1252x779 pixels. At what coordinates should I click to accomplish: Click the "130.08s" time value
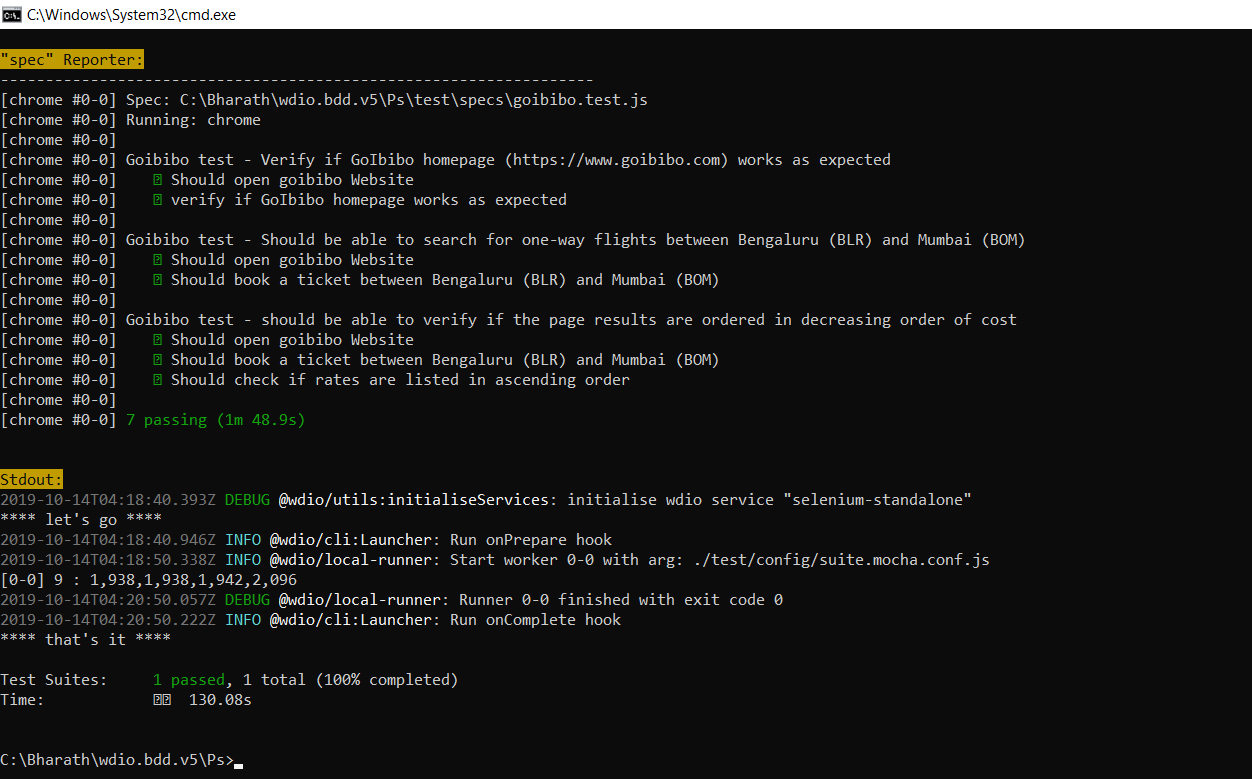click(x=220, y=700)
